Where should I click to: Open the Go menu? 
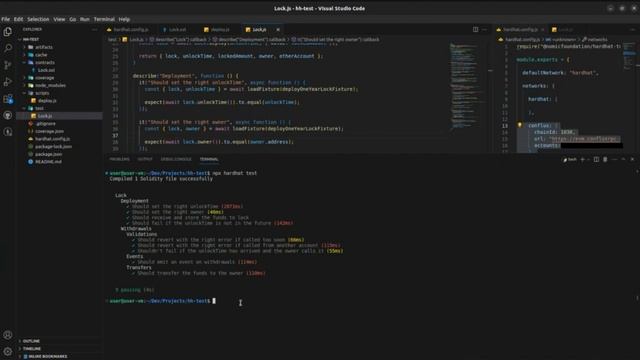73,19
